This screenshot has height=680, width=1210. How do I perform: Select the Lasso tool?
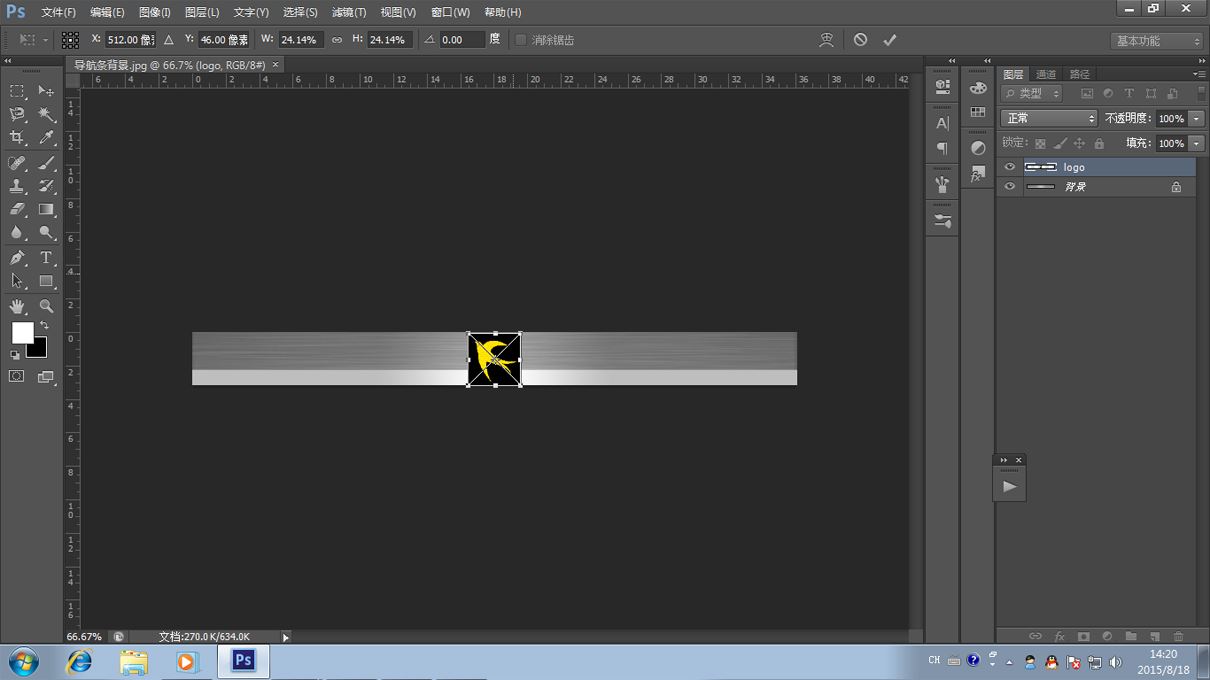coord(17,115)
